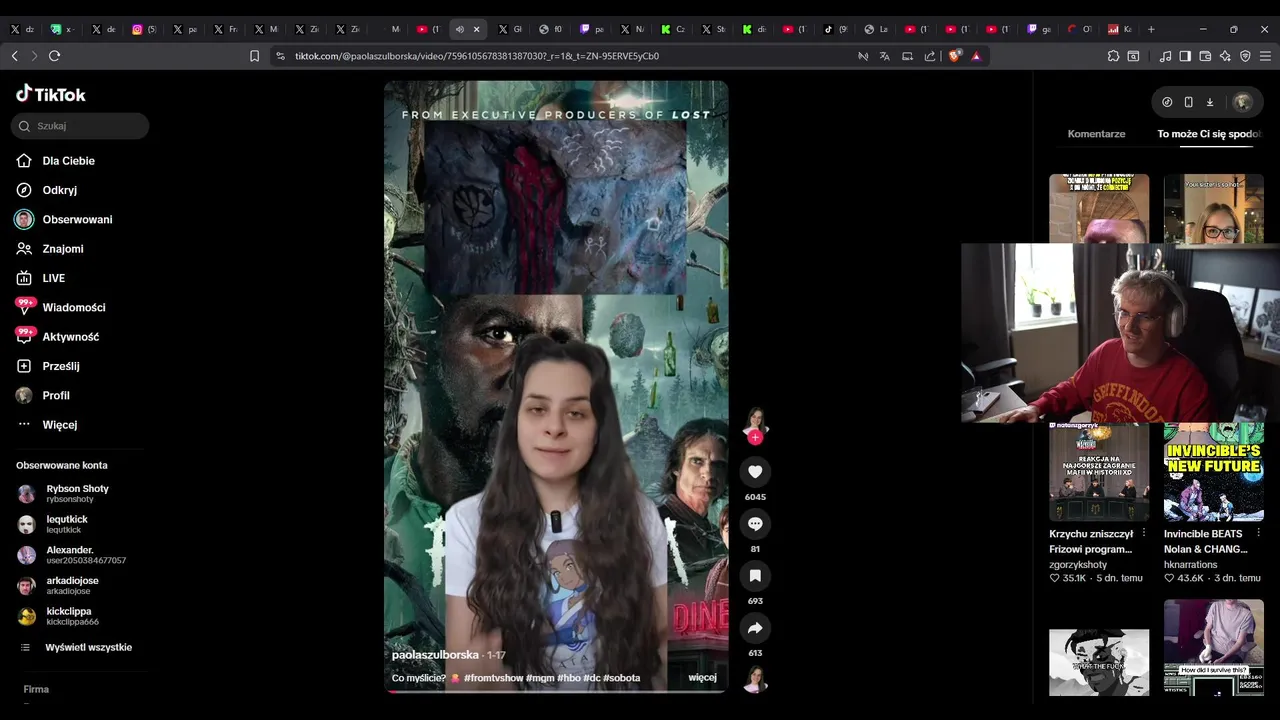Like the video using the heart icon
1280x720 pixels.
[x=755, y=472]
